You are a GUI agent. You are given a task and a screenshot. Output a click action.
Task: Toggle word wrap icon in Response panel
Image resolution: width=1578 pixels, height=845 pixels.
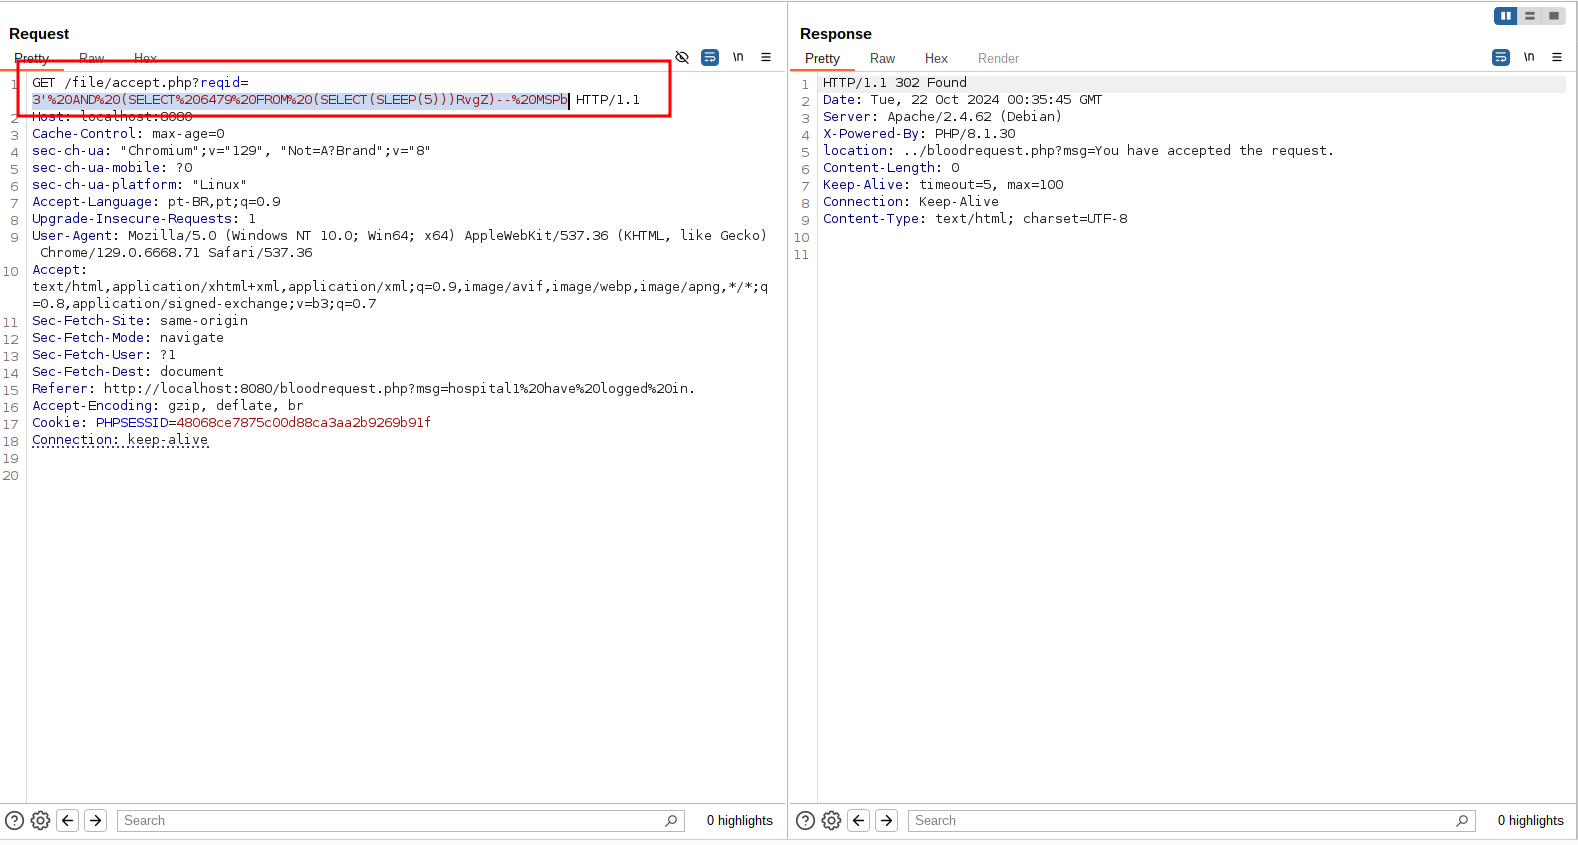coord(1501,57)
